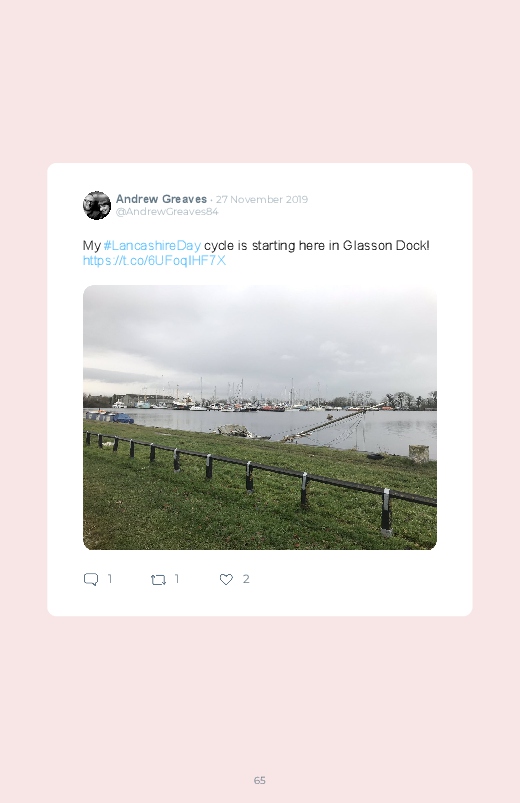Click the @AndrewGreaves84 handle

pyautogui.click(x=167, y=212)
